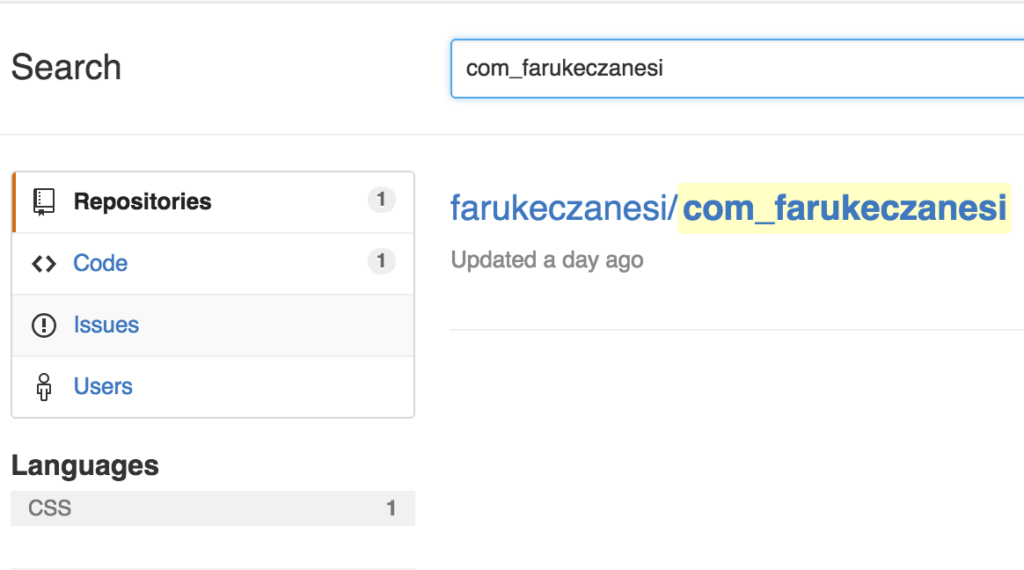Click the Code count badge
The width and height of the screenshot is (1024, 570).
coord(381,261)
